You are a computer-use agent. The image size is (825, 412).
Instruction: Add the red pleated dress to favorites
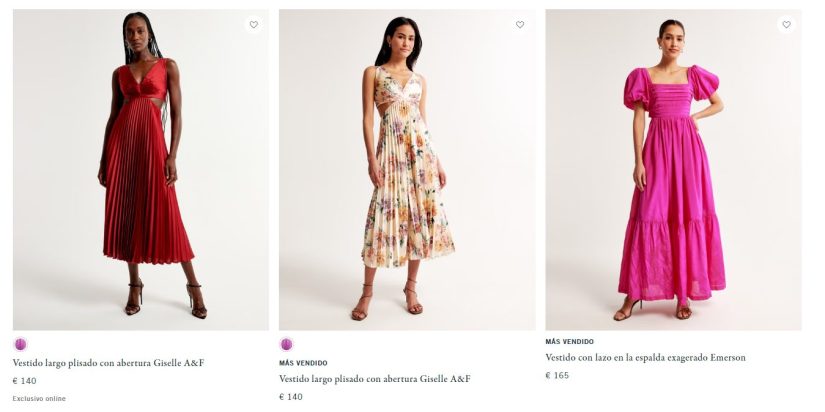point(254,25)
